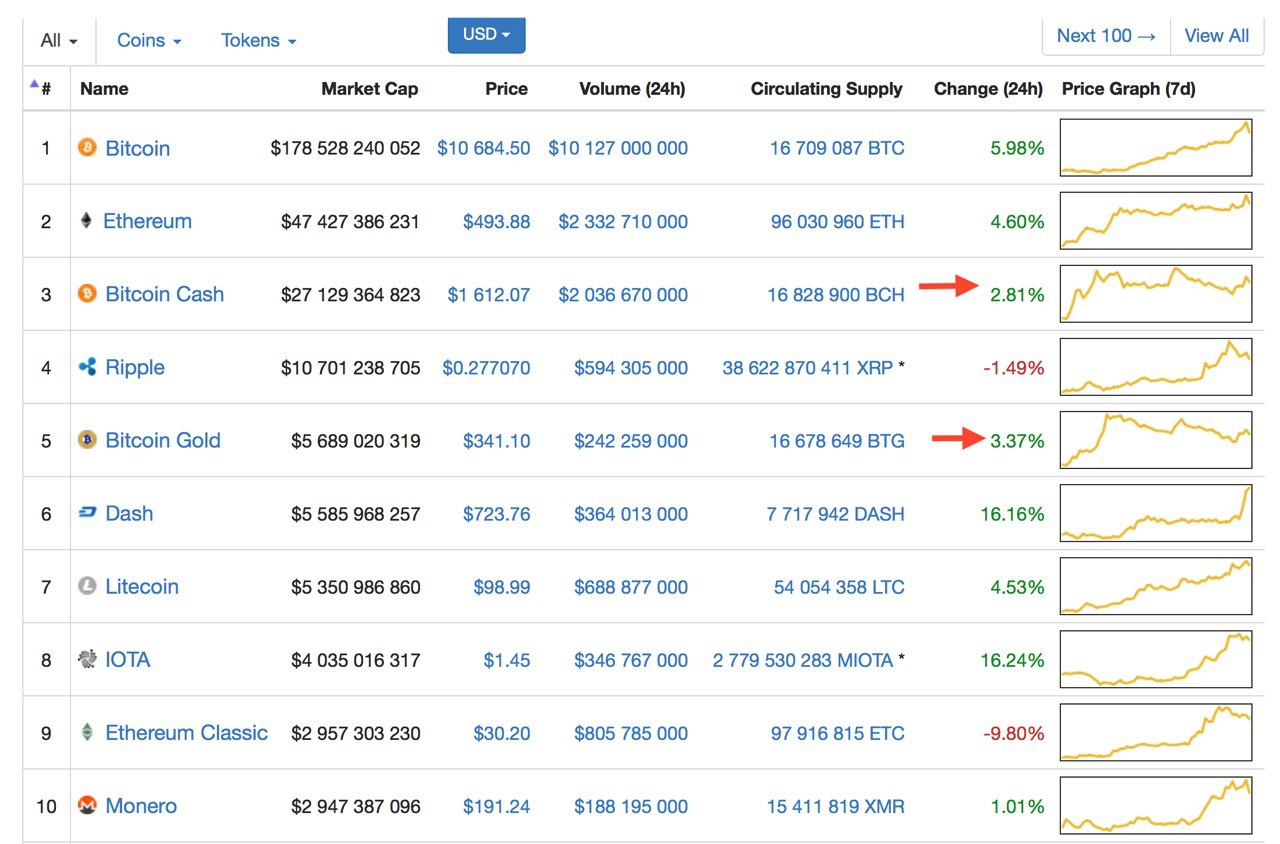Image resolution: width=1280 pixels, height=844 pixels.
Task: Click the View All button
Action: 1217,36
